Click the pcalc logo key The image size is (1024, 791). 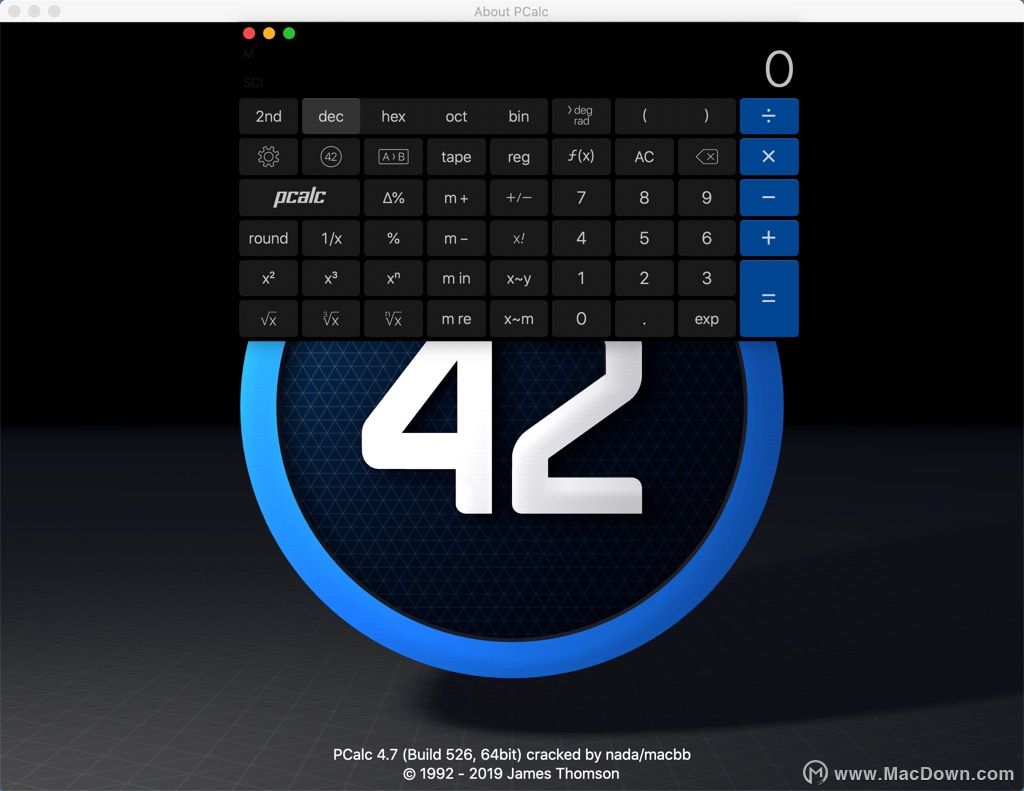tap(300, 197)
